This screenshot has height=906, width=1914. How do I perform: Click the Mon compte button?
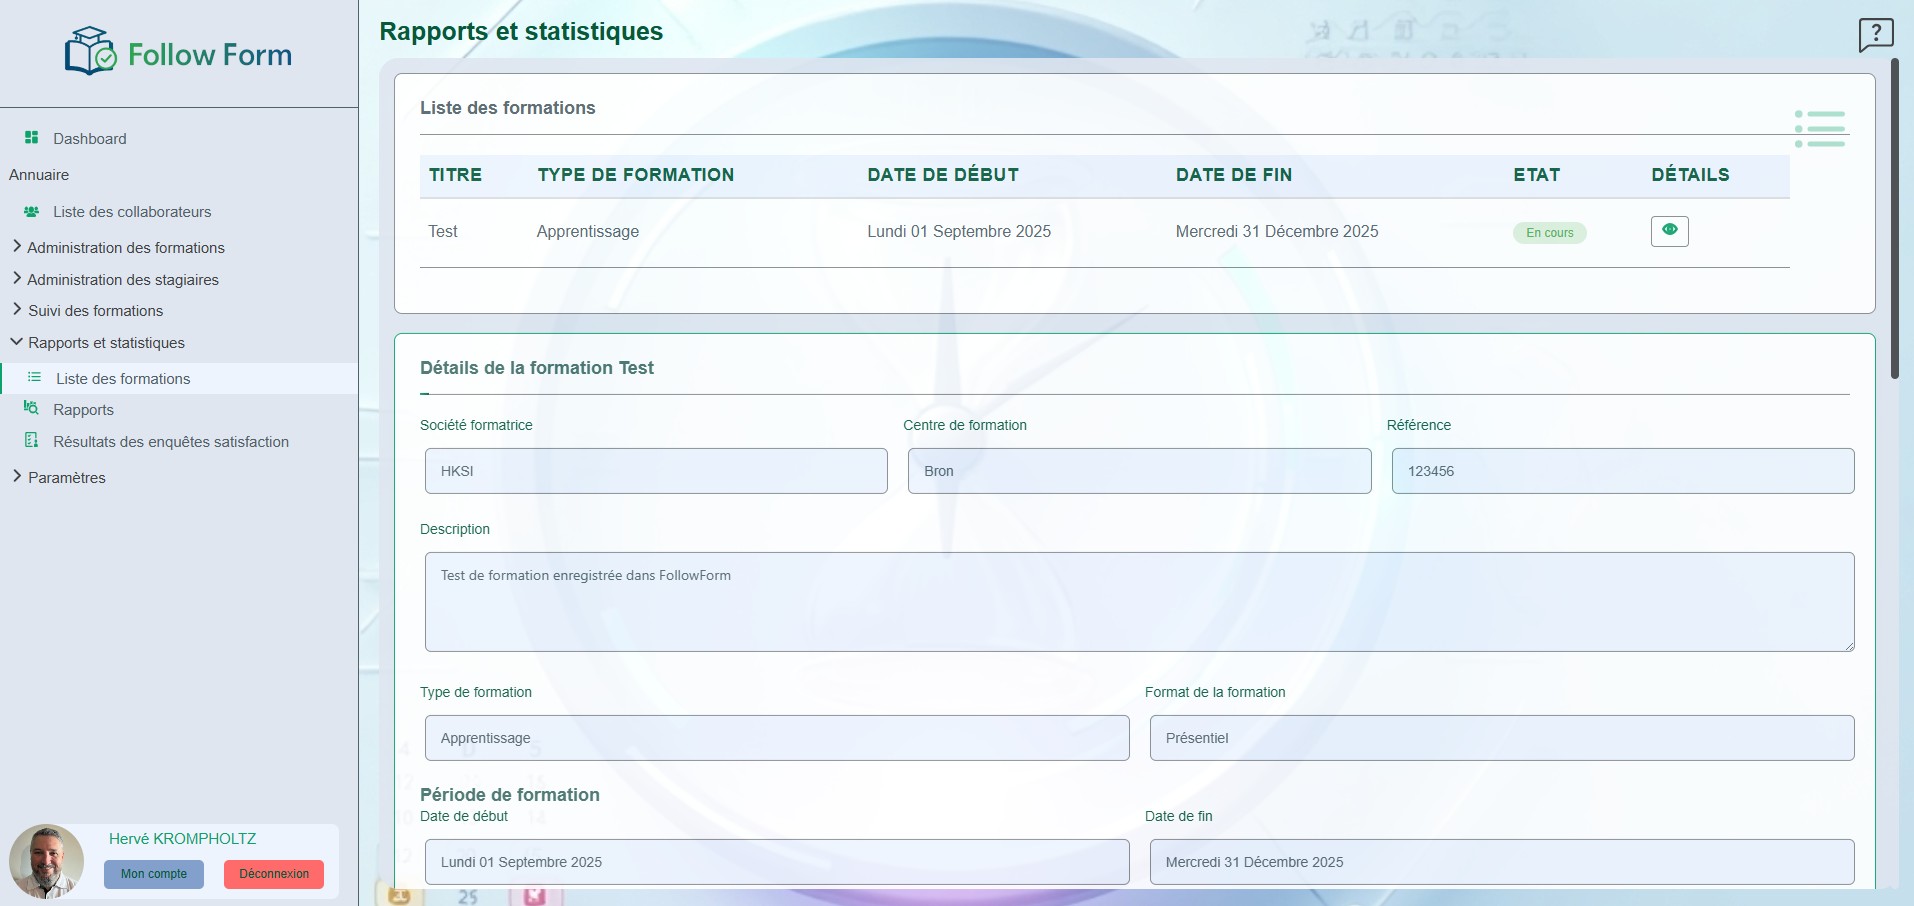[154, 874]
